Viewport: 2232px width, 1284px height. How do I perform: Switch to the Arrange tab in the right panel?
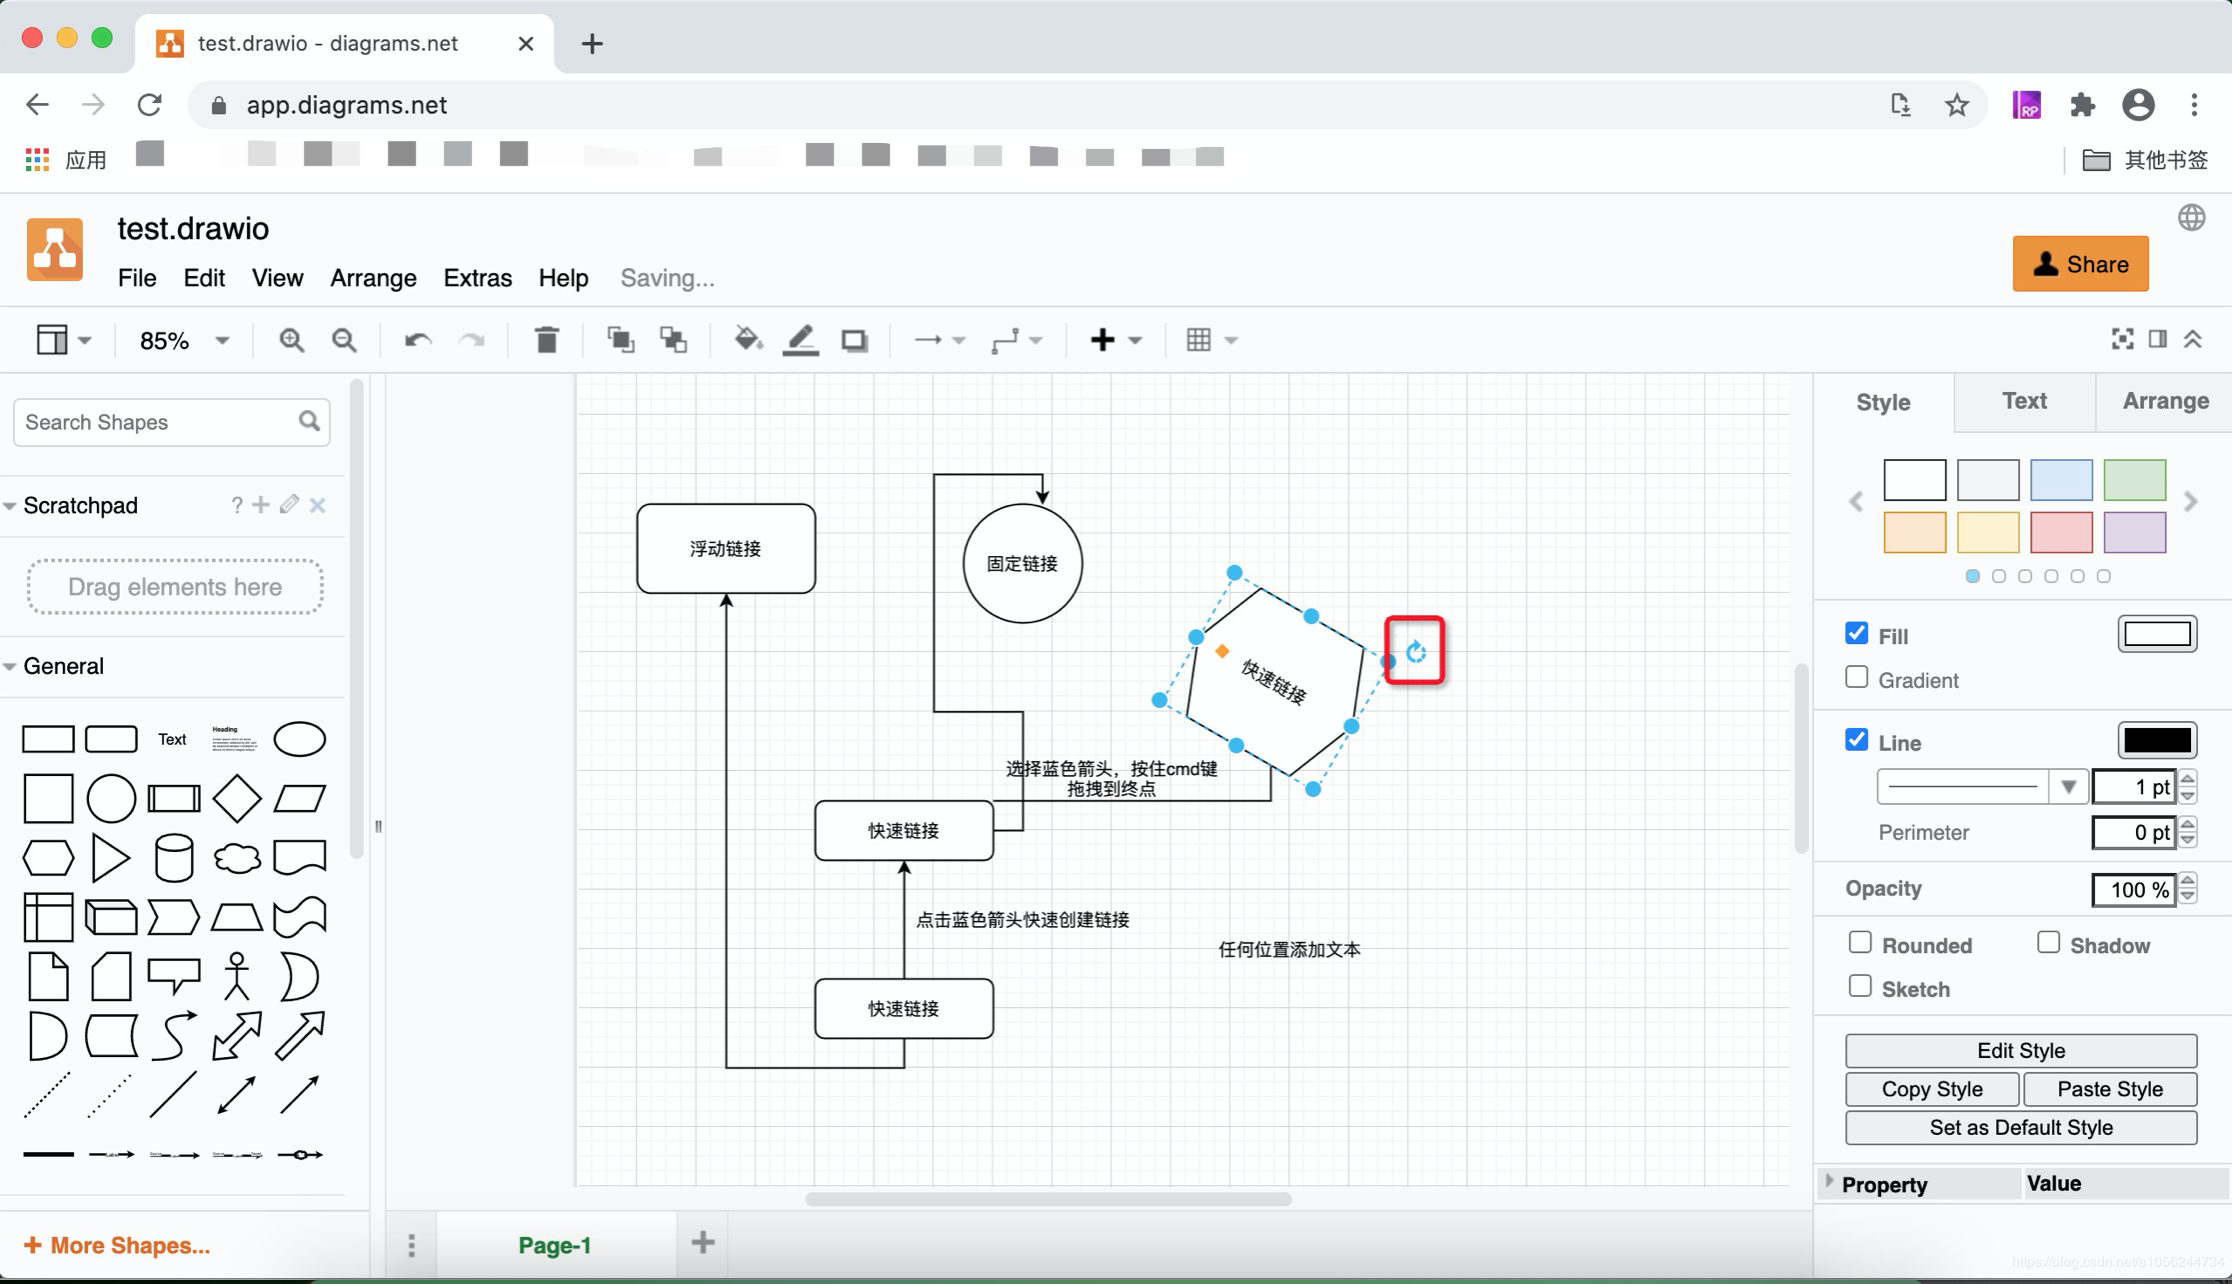click(2164, 402)
